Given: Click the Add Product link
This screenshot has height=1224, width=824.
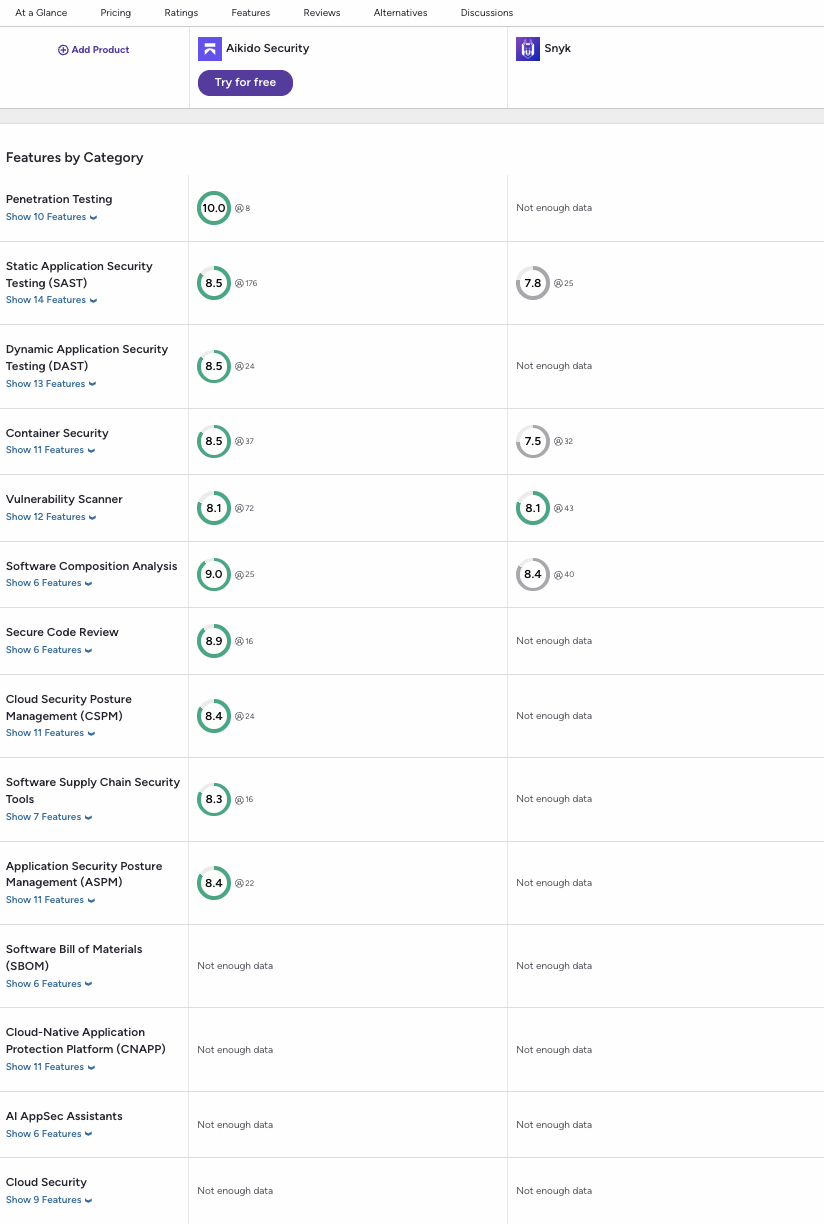Looking at the screenshot, I should [x=94, y=50].
